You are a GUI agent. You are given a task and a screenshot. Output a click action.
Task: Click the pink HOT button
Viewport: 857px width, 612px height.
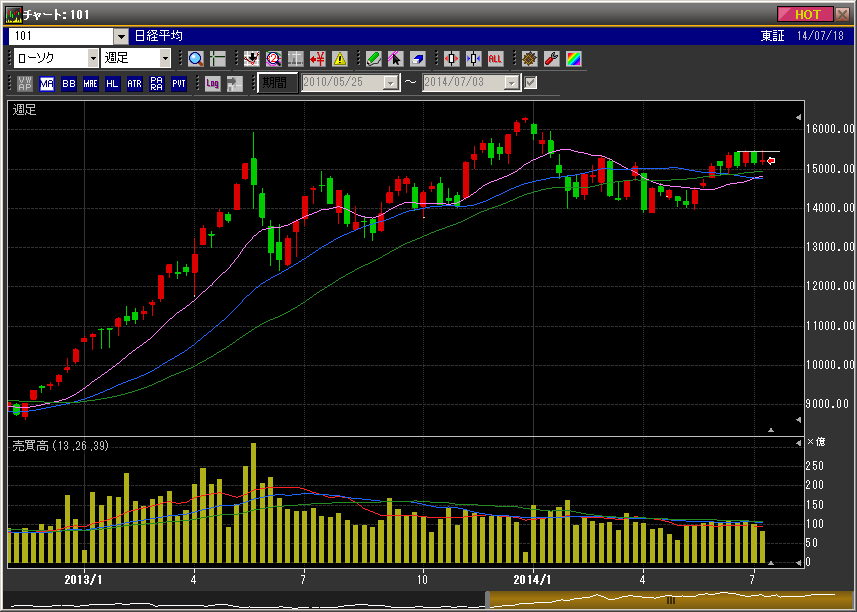pos(805,14)
